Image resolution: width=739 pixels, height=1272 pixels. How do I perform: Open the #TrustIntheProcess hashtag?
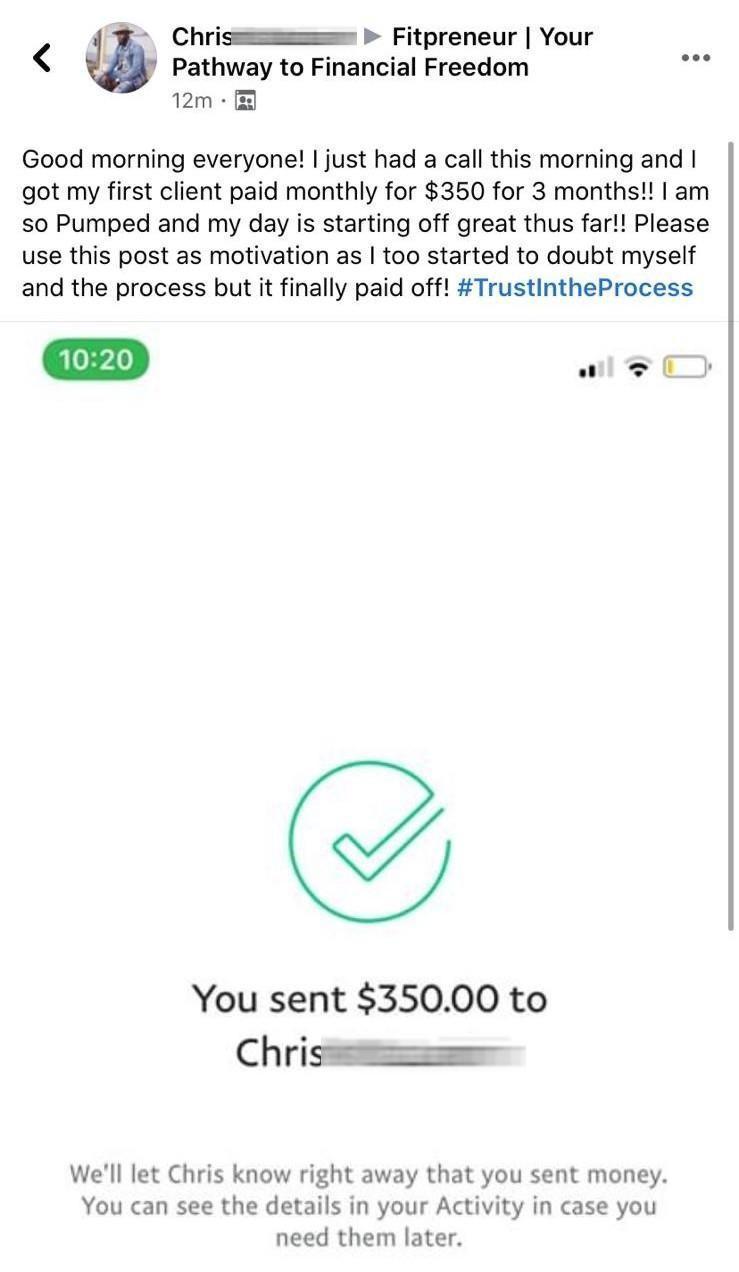tap(574, 288)
